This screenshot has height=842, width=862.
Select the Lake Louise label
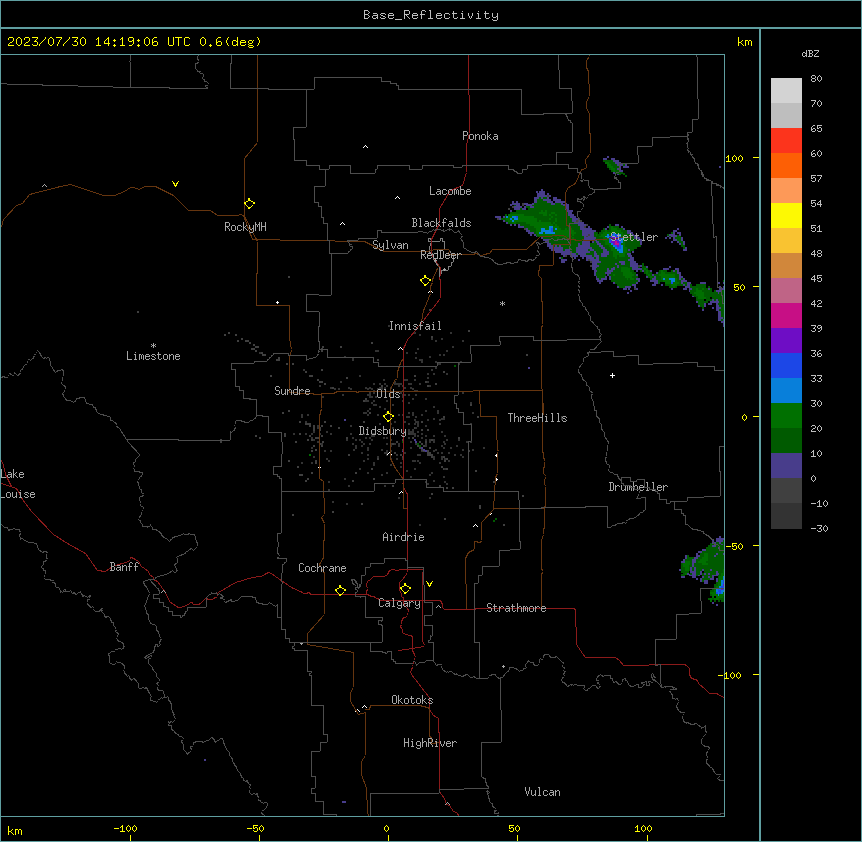click(x=18, y=484)
